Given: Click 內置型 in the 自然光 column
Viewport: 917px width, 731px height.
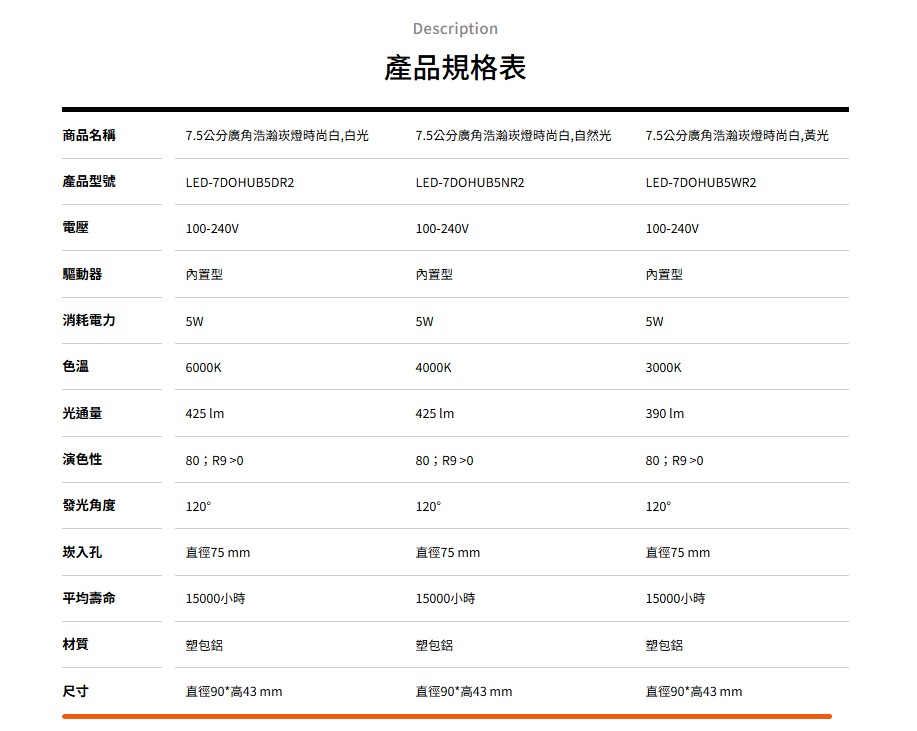Looking at the screenshot, I should pos(434,274).
